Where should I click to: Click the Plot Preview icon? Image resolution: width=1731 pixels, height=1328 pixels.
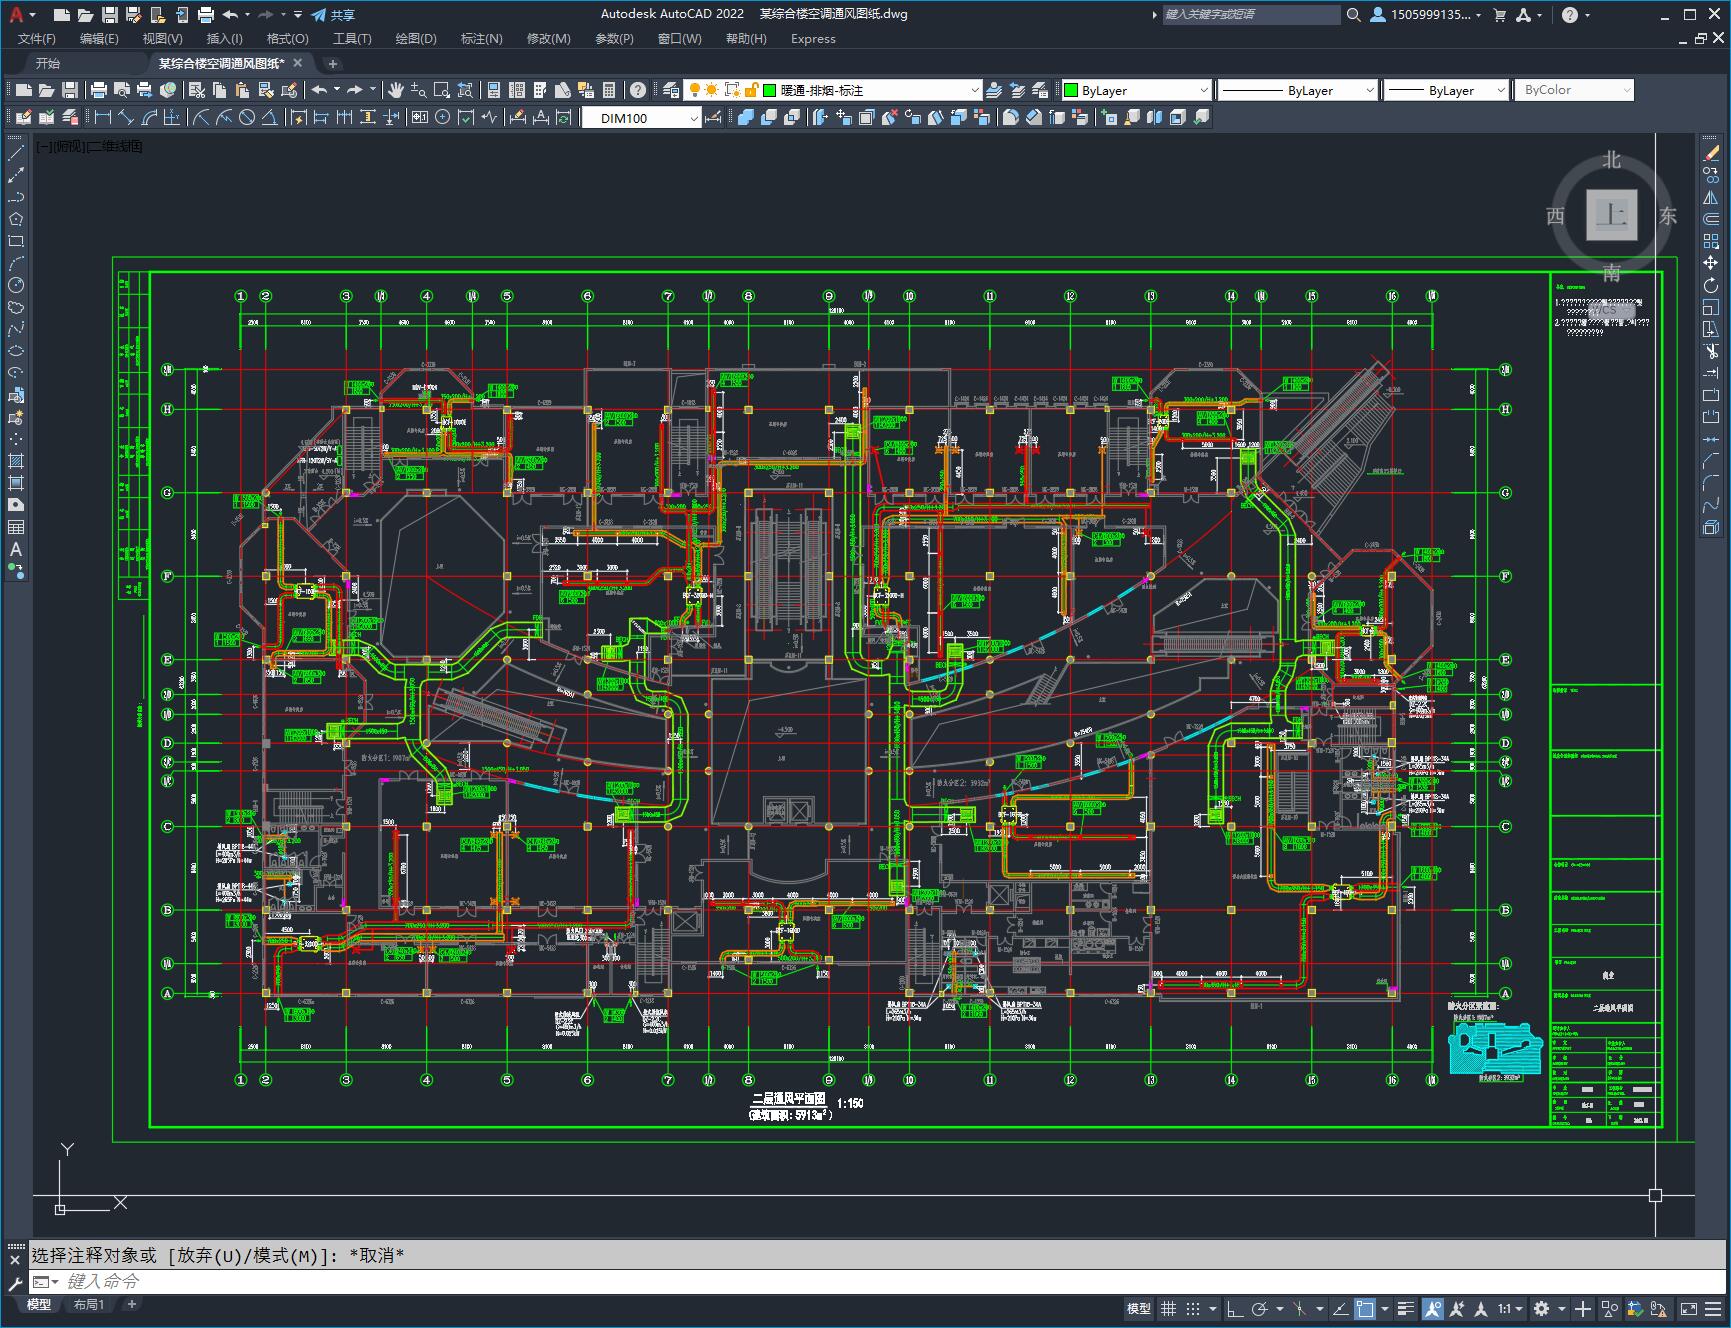[122, 90]
